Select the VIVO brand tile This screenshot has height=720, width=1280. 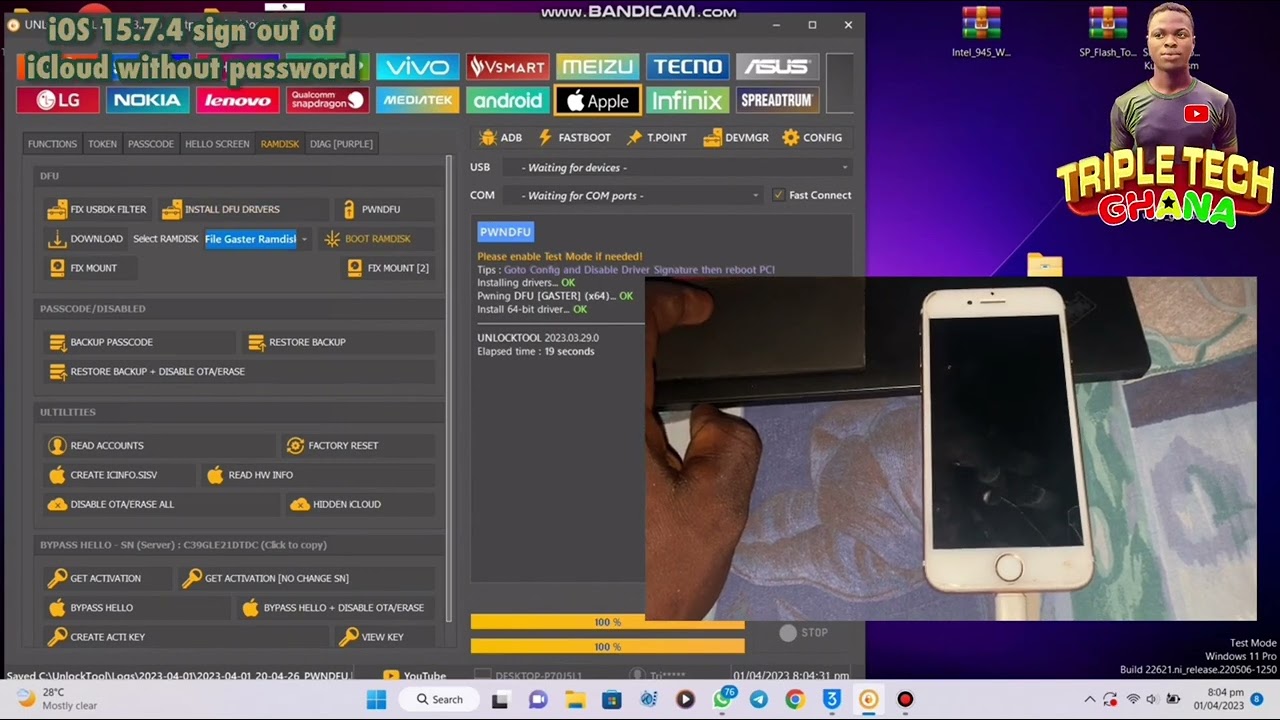[417, 67]
